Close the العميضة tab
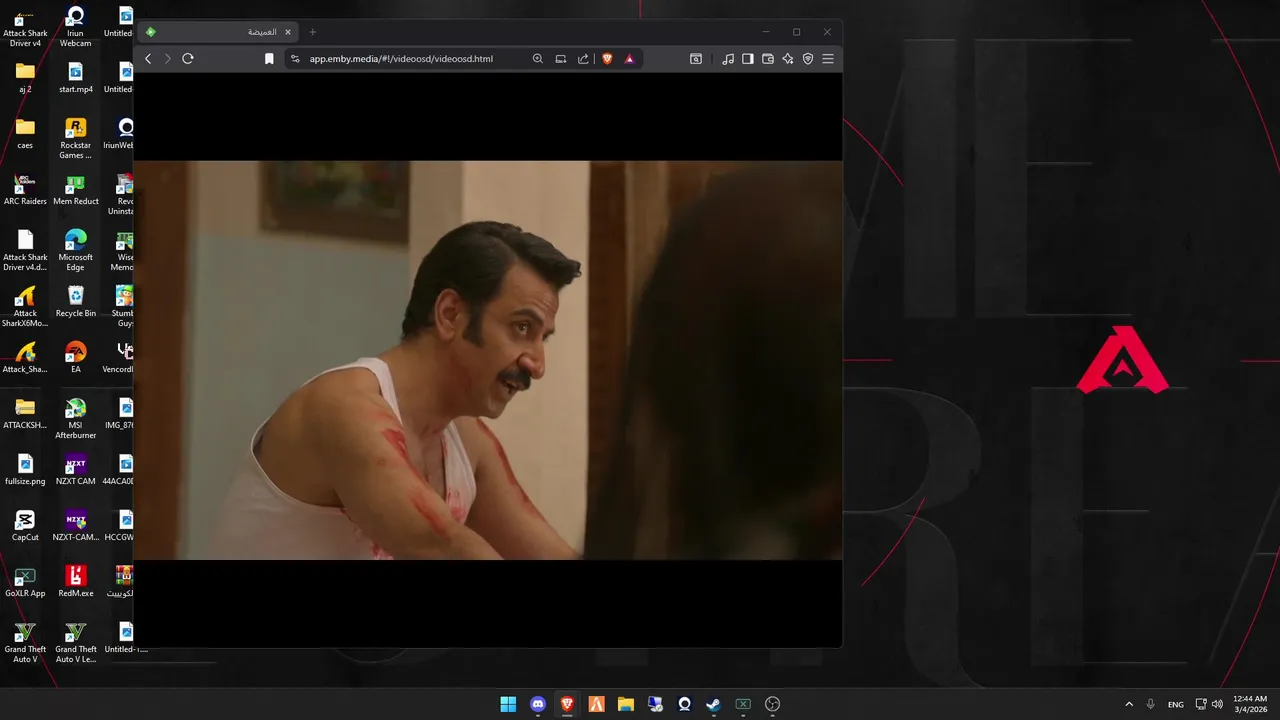Screen dimensions: 1280x720 (x=288, y=32)
